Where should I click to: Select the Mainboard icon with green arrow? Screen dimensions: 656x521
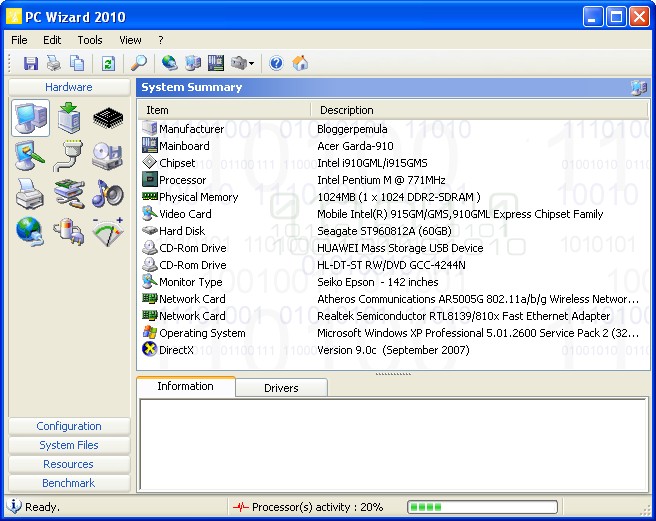tap(69, 118)
